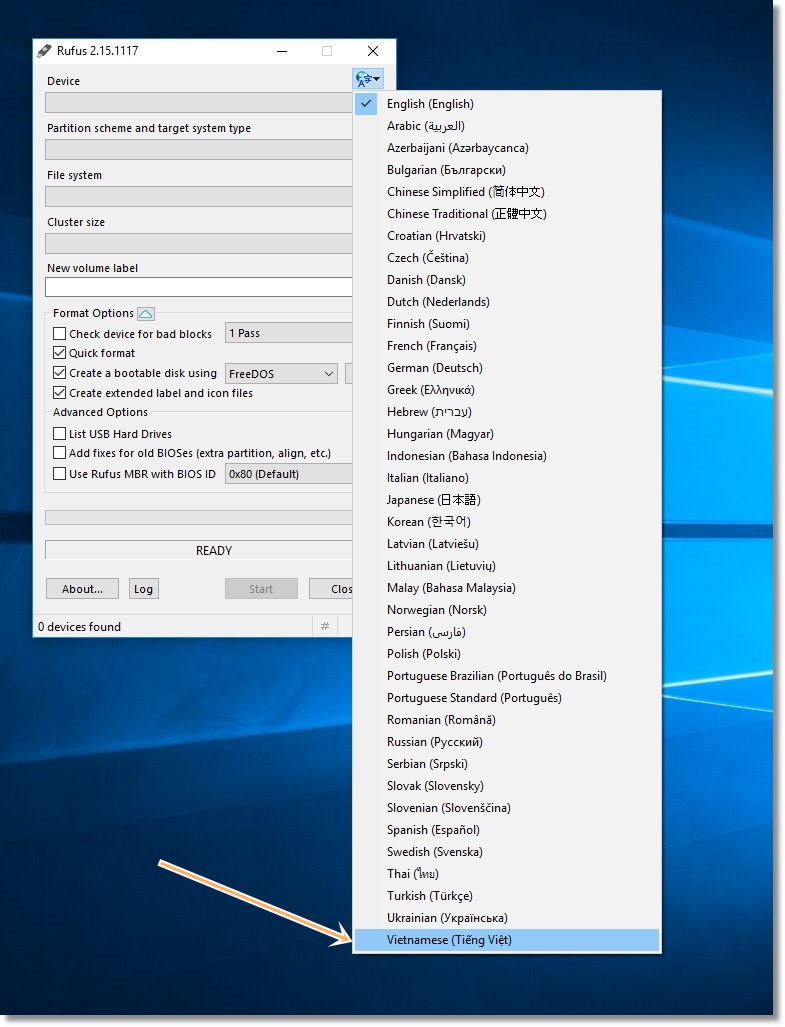The width and height of the screenshot is (785, 1027).
Task: Enable List USB Hard Drives
Action: 60,434
